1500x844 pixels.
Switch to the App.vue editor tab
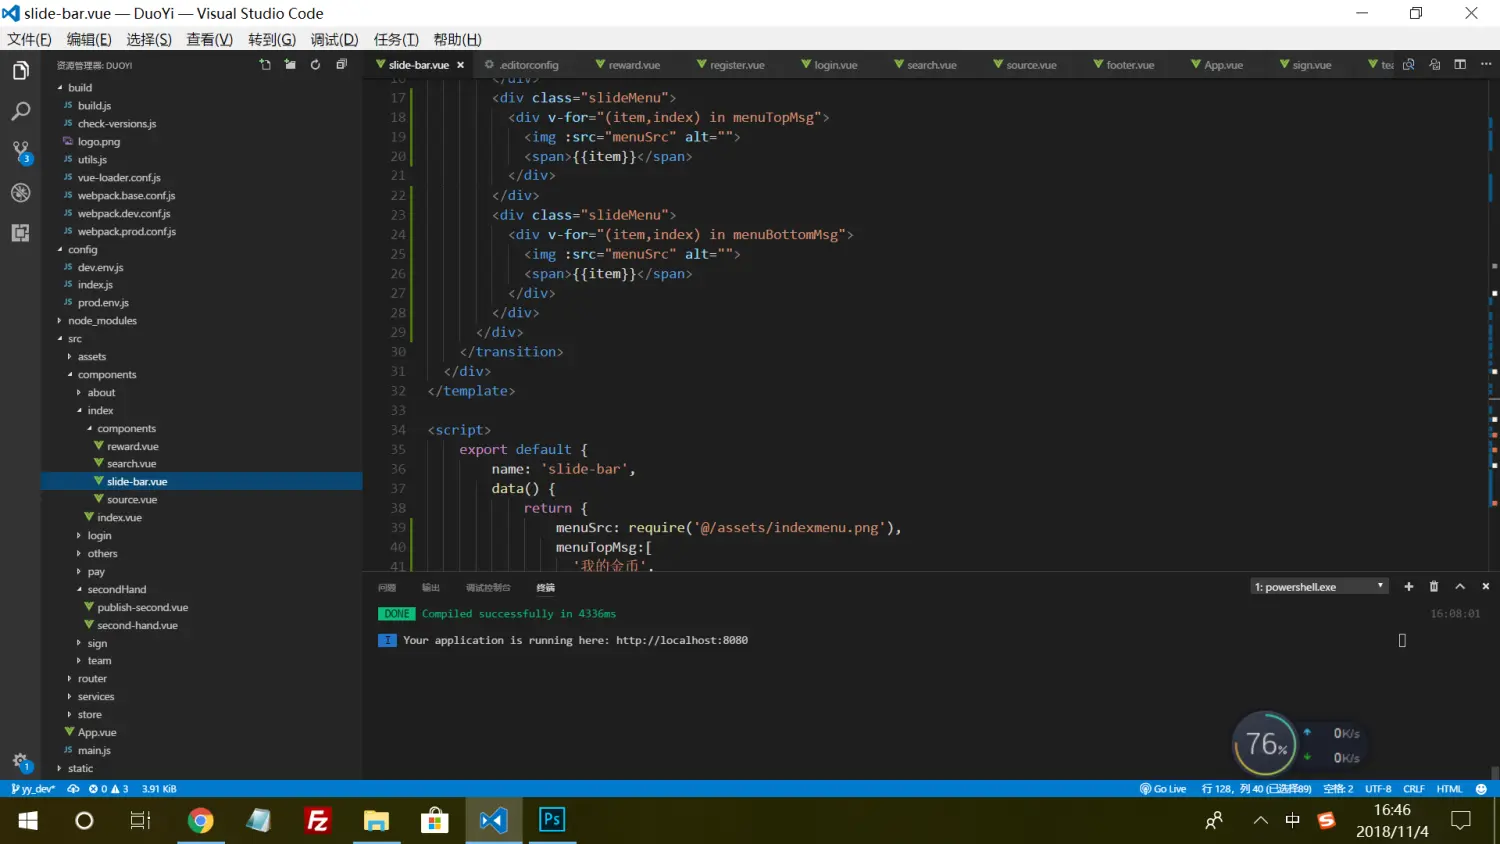[1223, 65]
